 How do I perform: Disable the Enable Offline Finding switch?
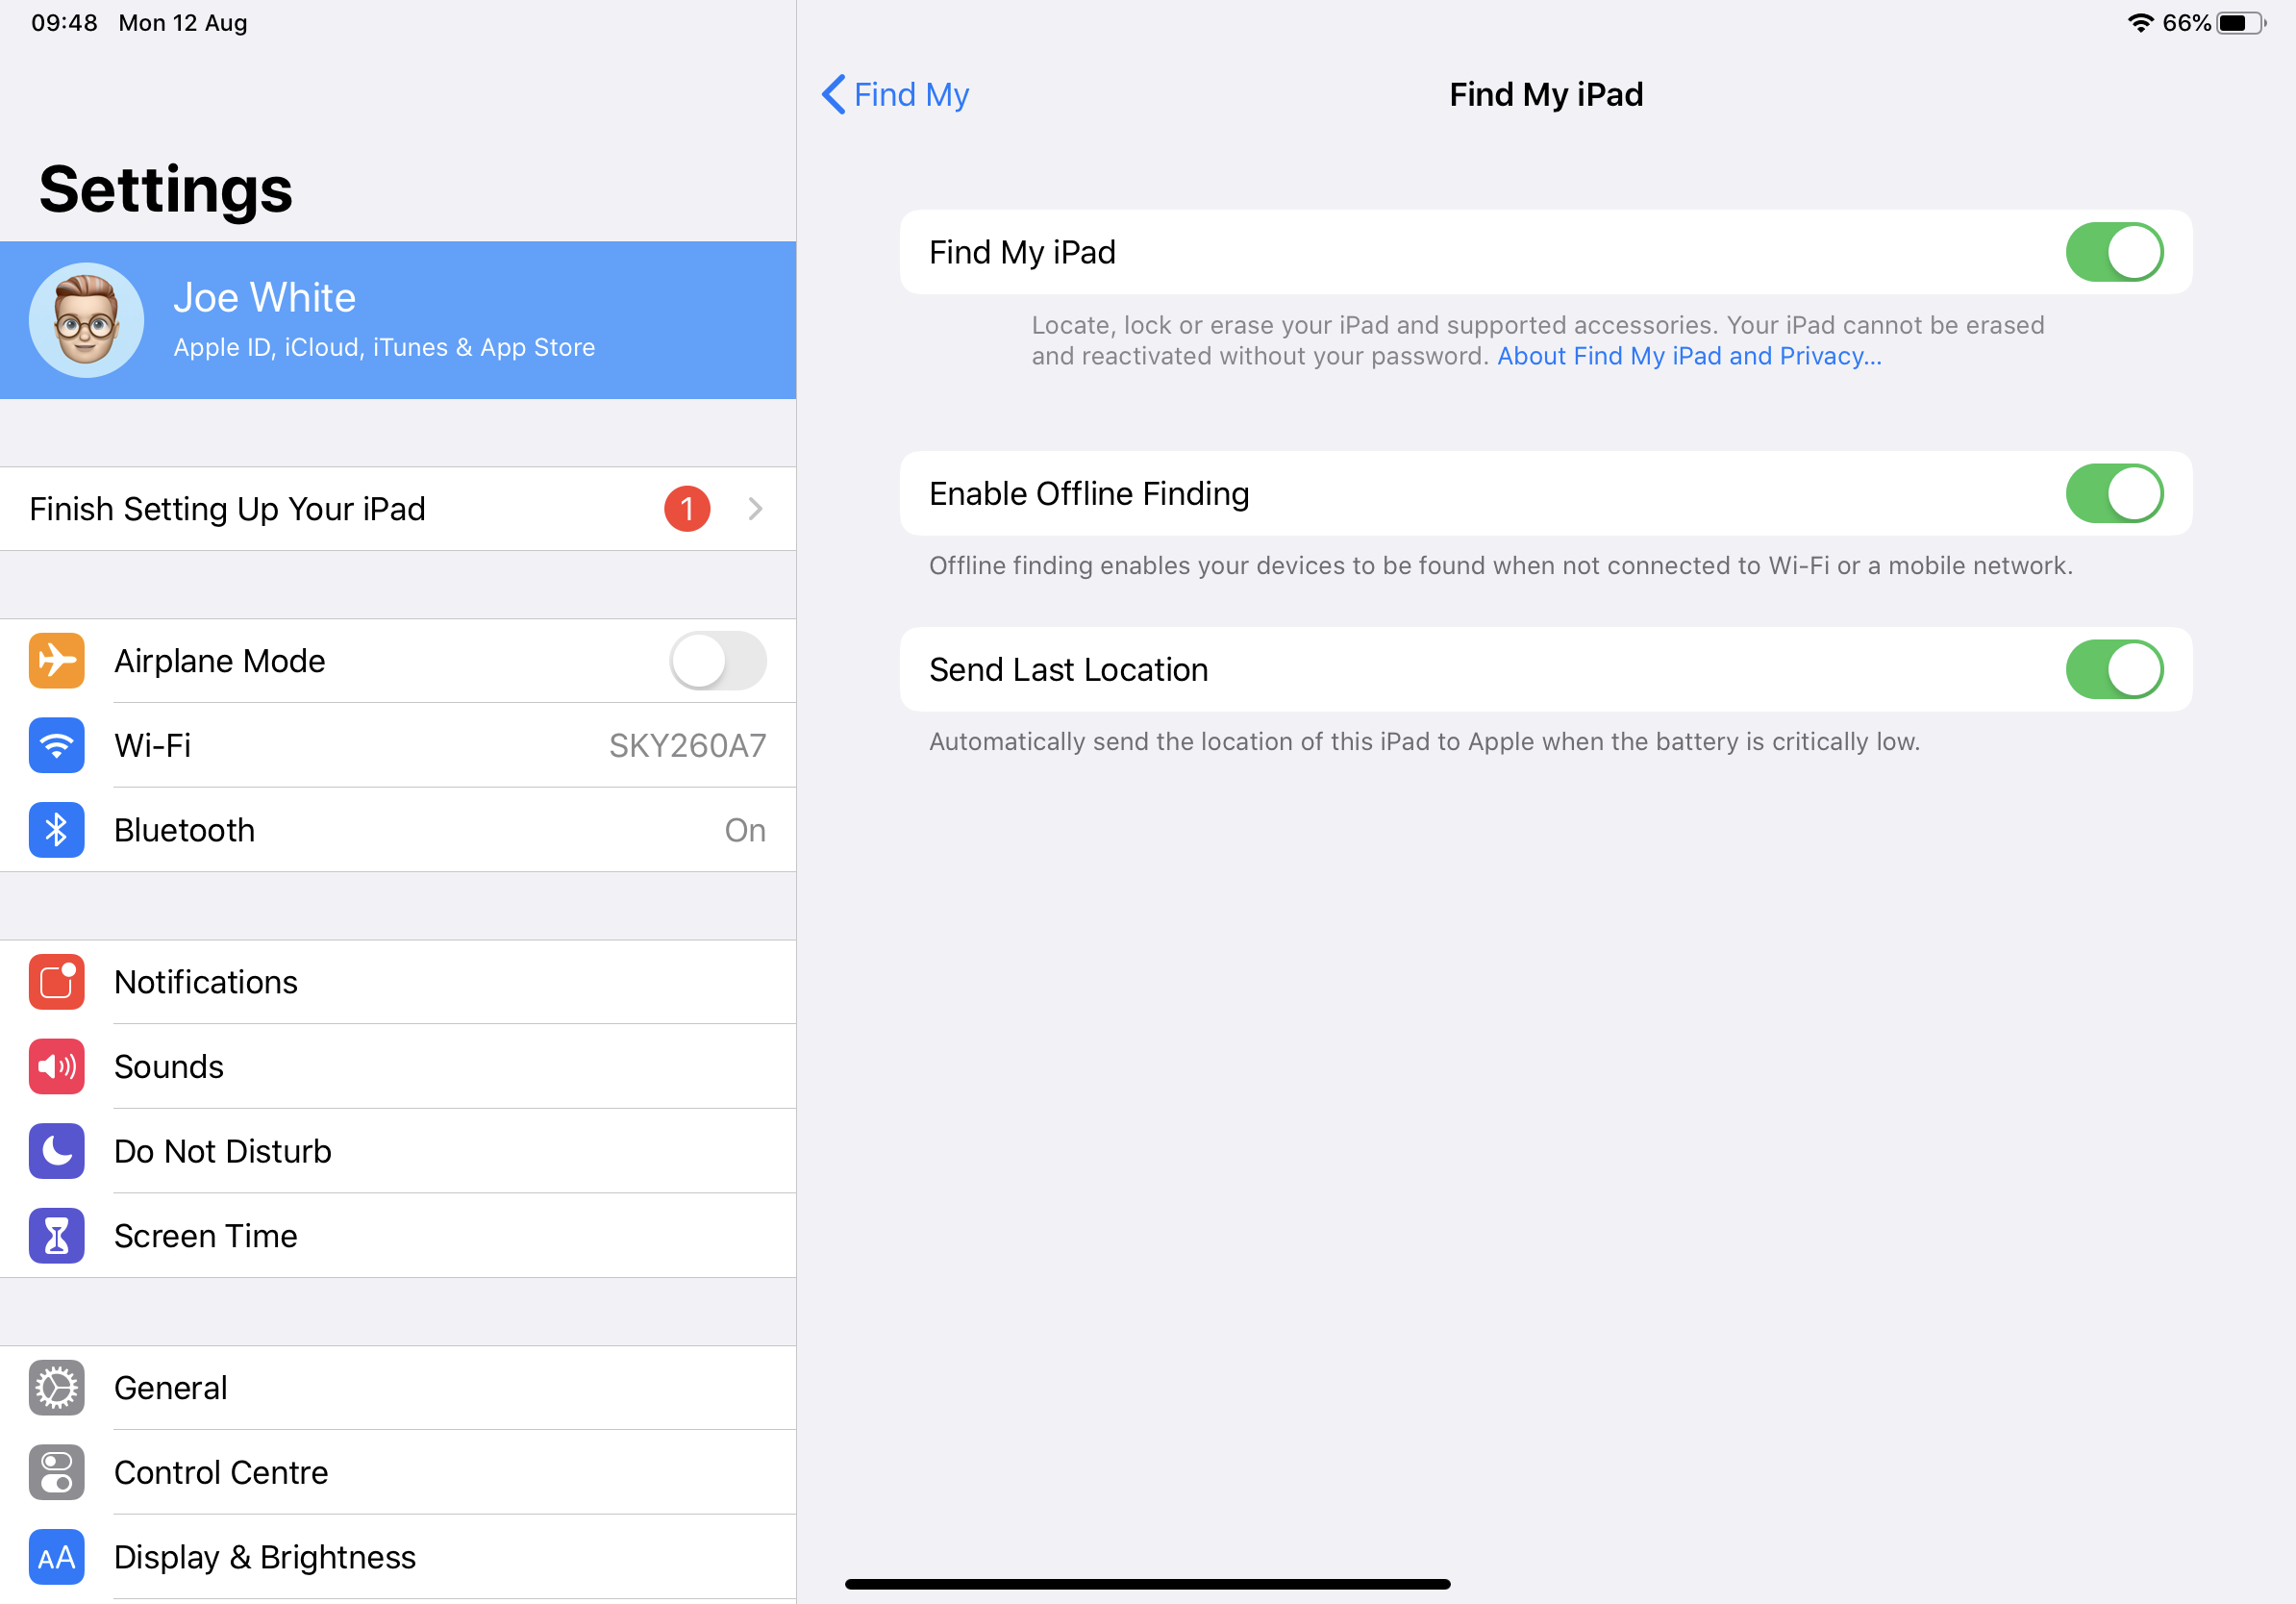click(x=2114, y=493)
